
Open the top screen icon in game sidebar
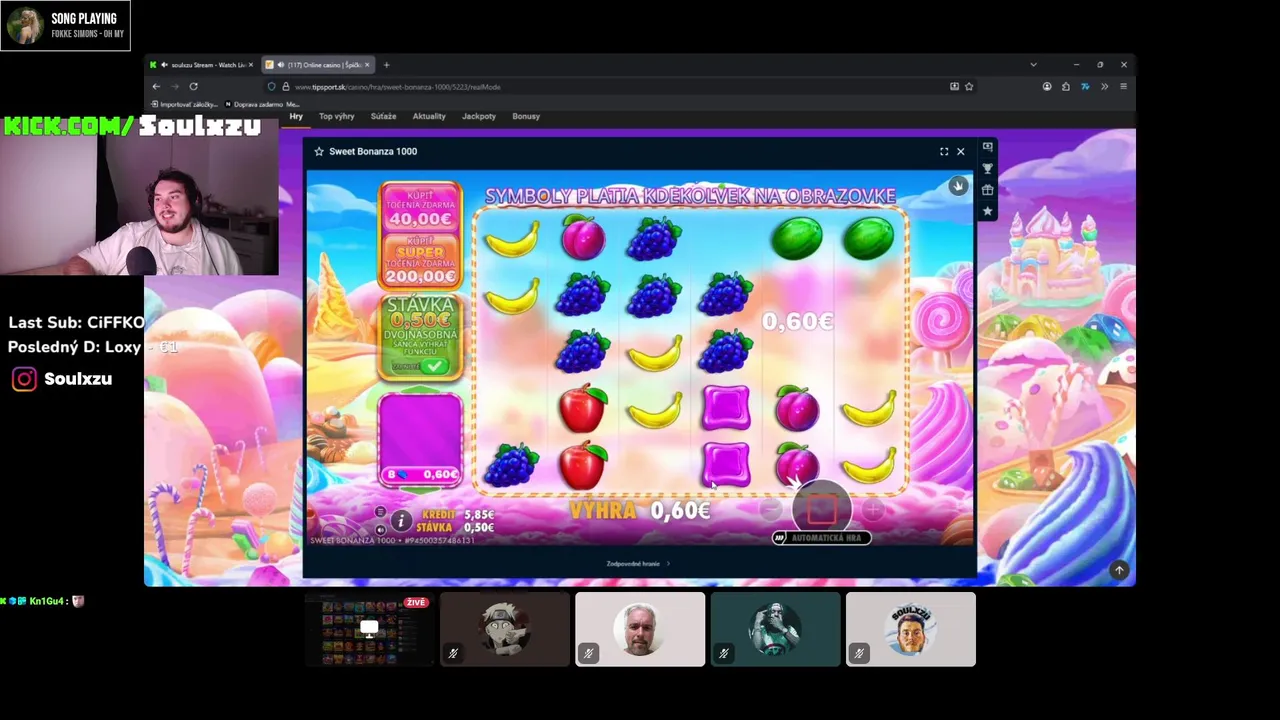point(987,147)
